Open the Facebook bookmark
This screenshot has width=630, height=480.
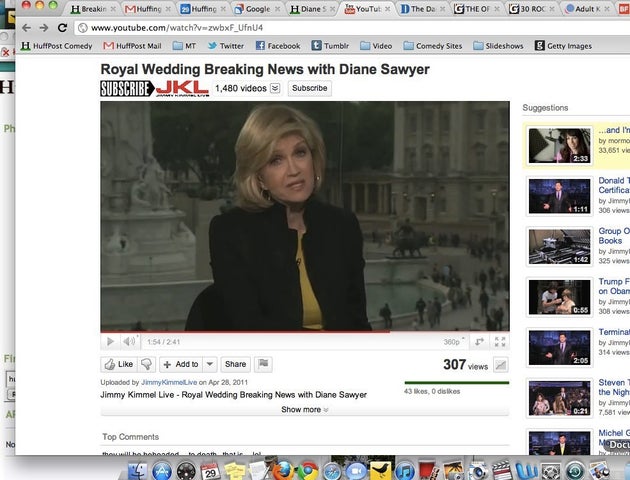[278, 46]
